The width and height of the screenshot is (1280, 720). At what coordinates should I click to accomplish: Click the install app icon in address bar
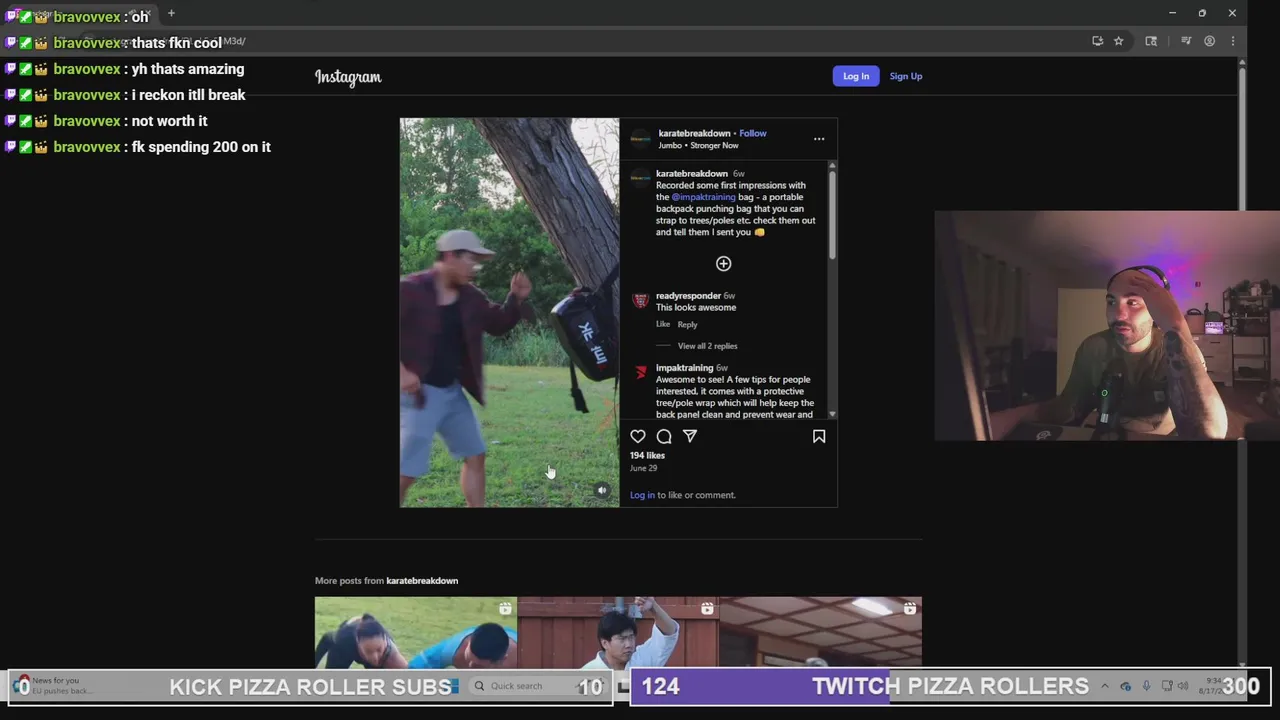[x=1098, y=41]
